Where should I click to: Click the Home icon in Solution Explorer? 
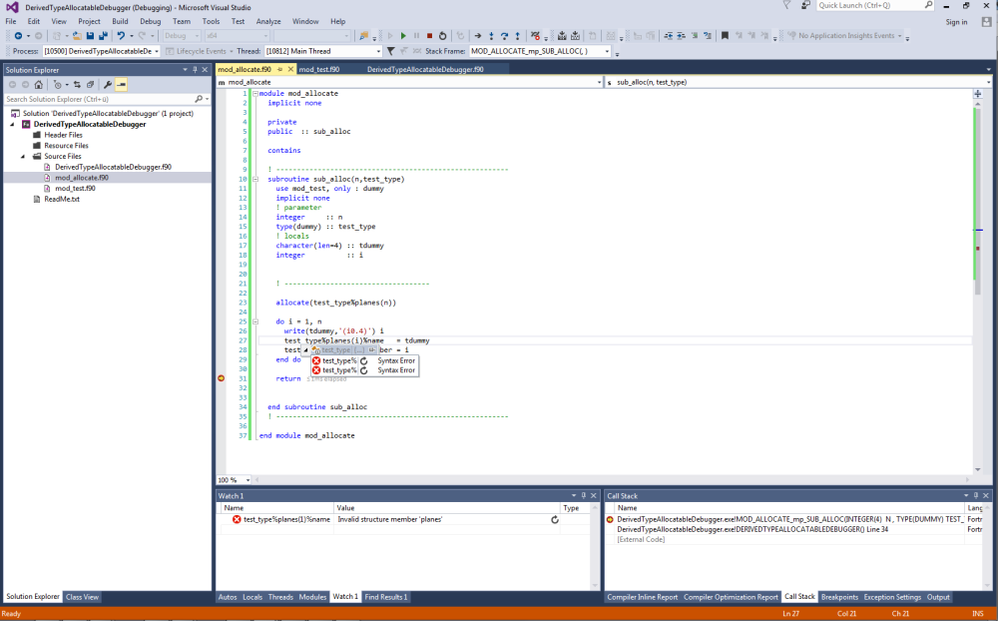39,85
